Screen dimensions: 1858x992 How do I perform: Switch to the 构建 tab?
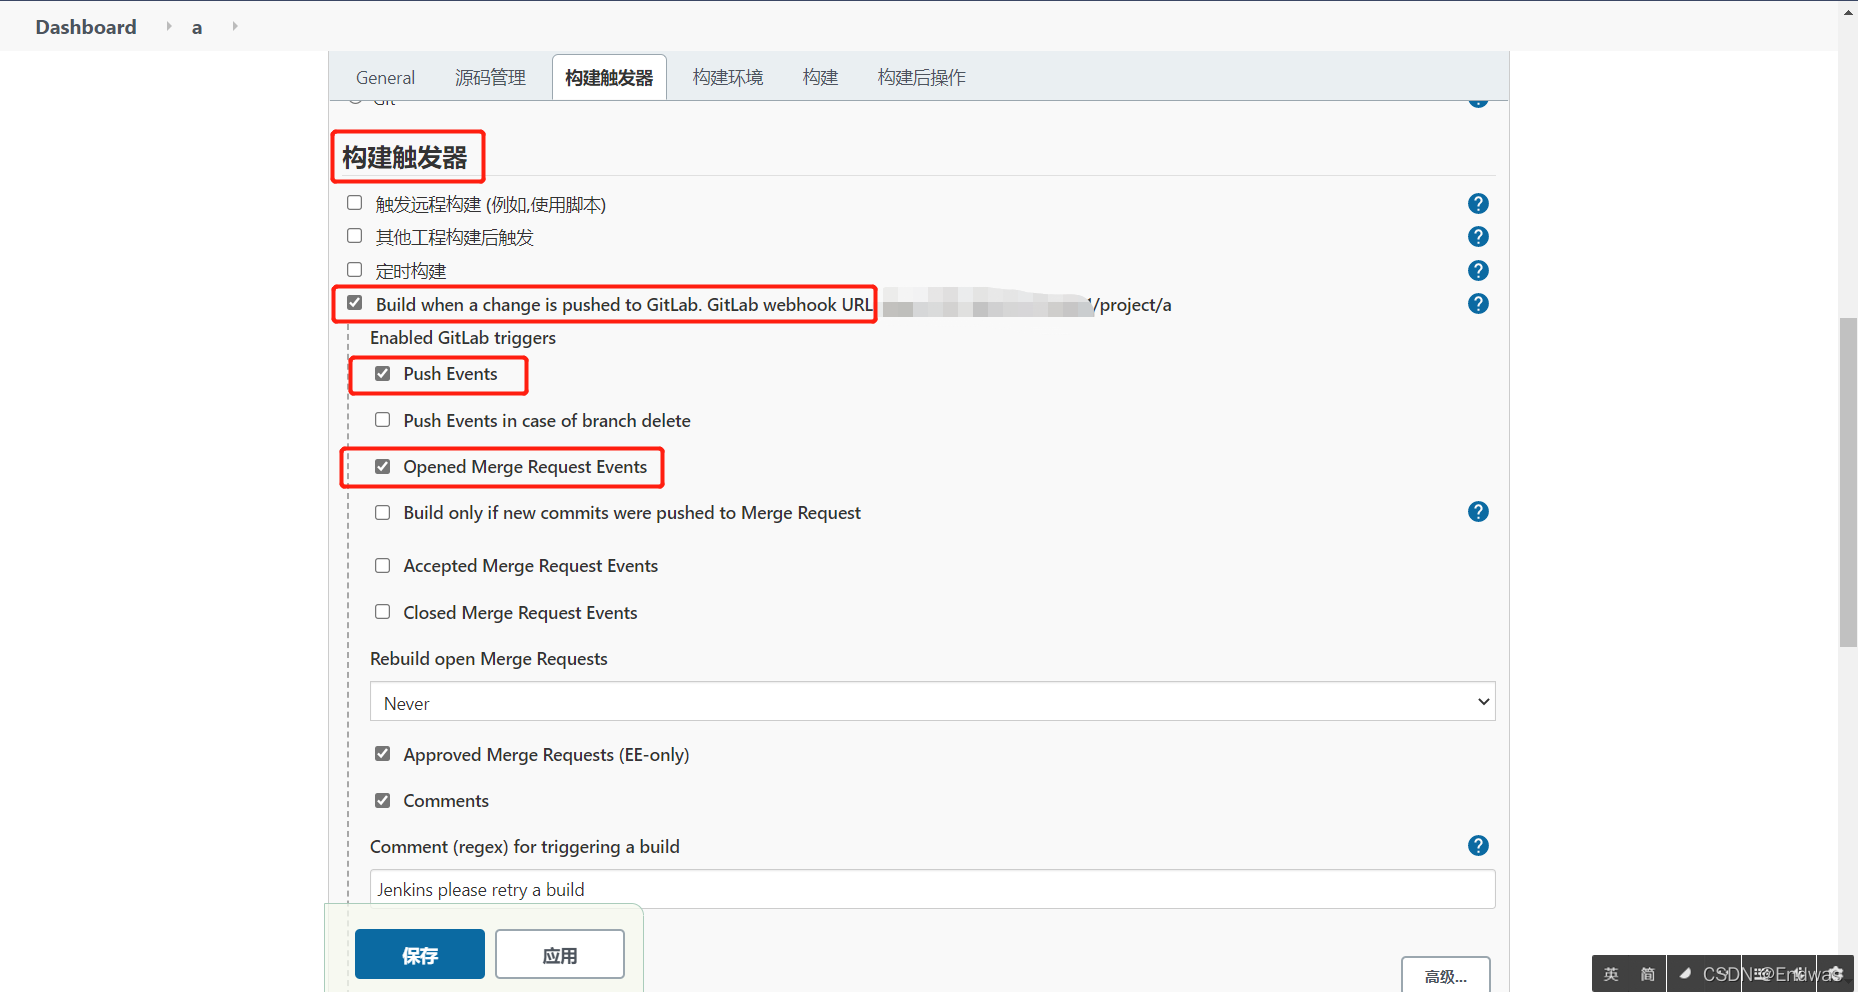pyautogui.click(x=820, y=78)
